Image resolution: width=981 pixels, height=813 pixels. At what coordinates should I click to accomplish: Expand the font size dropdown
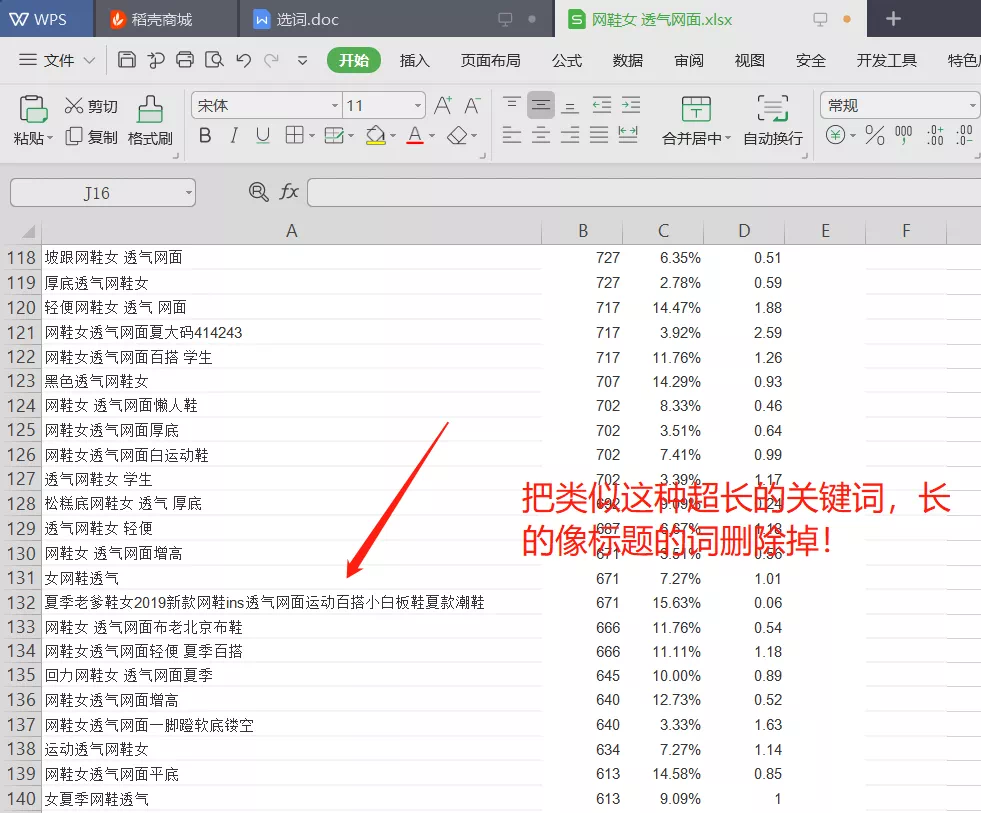click(x=417, y=106)
